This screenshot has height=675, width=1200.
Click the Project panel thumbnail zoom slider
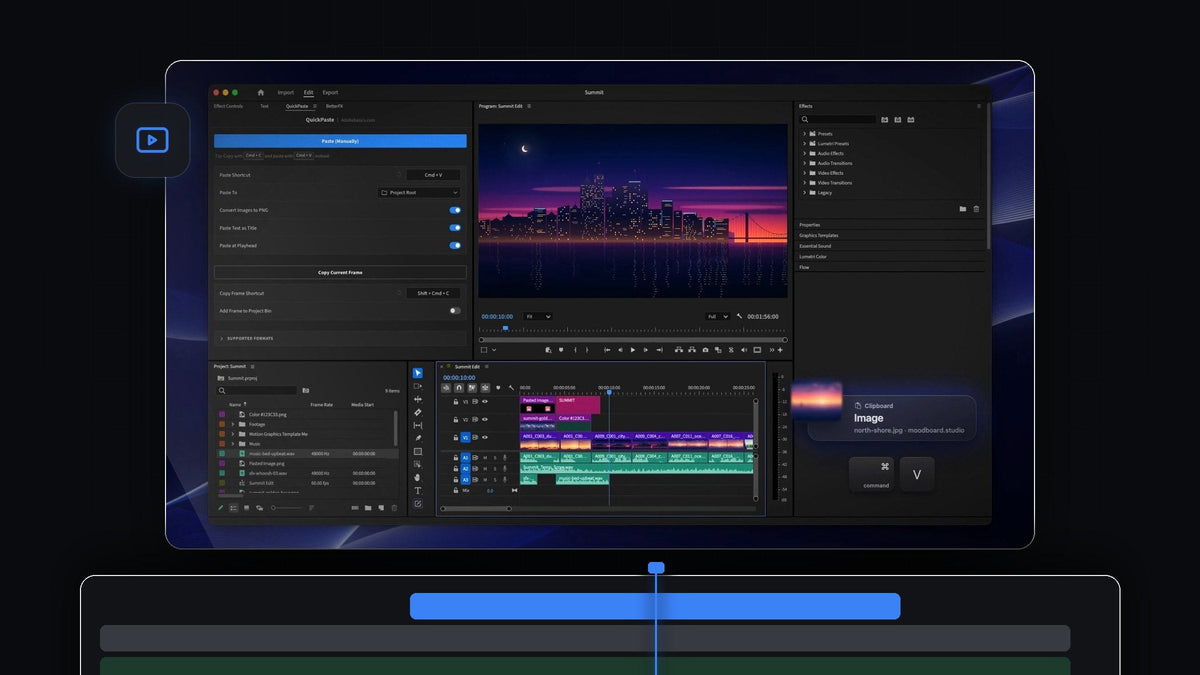[x=288, y=508]
